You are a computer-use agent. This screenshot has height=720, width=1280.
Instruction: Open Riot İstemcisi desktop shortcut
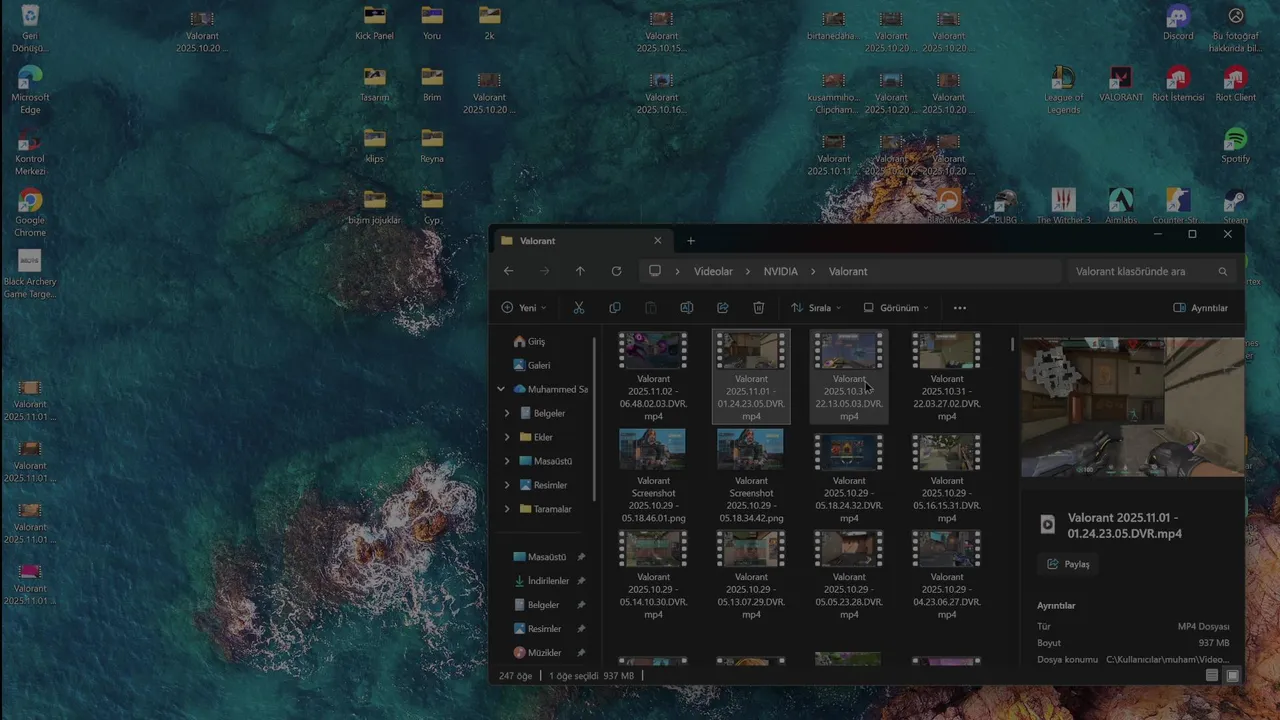point(1178,84)
